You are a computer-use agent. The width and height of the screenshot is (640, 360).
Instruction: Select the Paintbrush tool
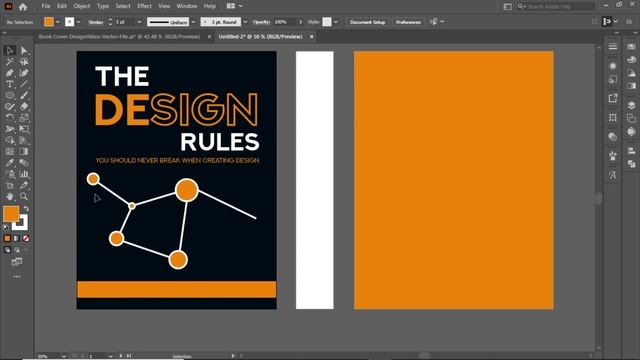[24, 96]
